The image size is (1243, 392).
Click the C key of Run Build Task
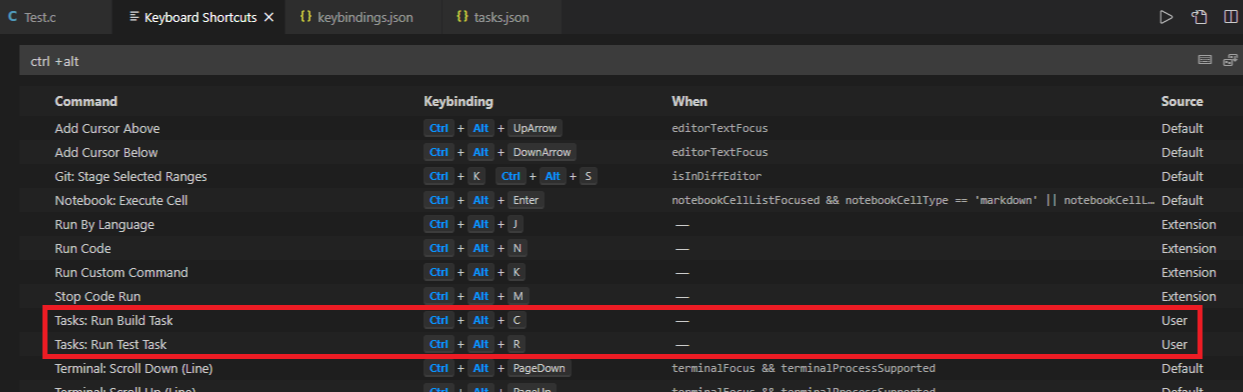click(x=516, y=320)
